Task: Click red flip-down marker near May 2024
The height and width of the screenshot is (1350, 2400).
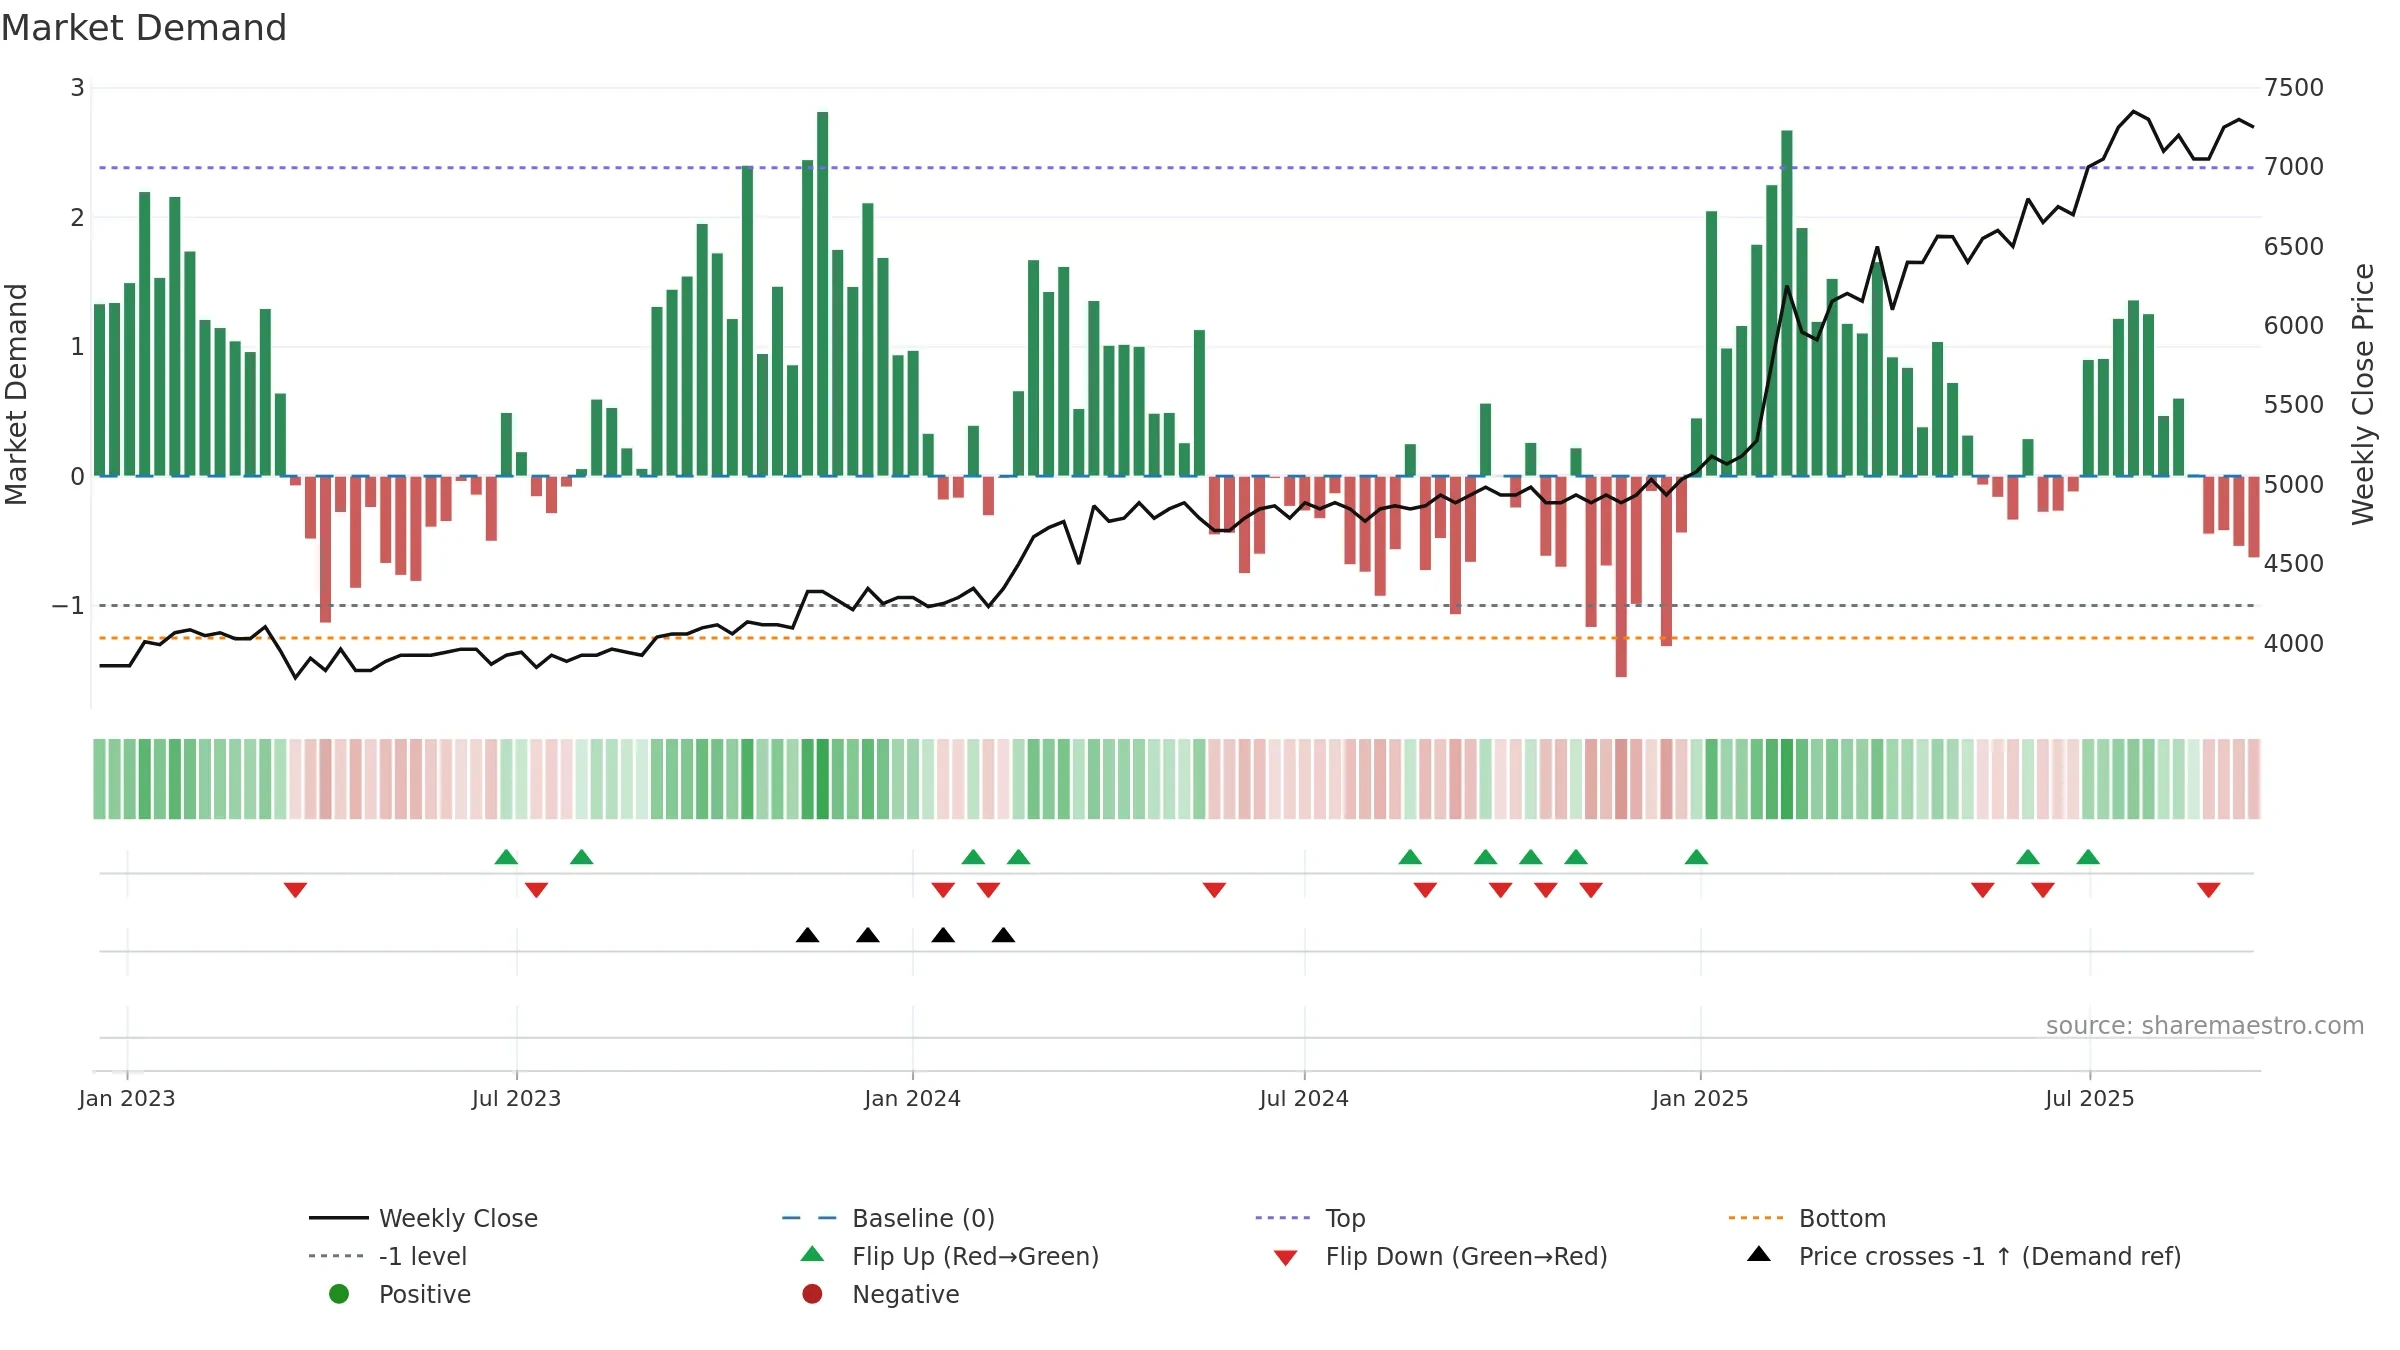Action: pos(1214,890)
